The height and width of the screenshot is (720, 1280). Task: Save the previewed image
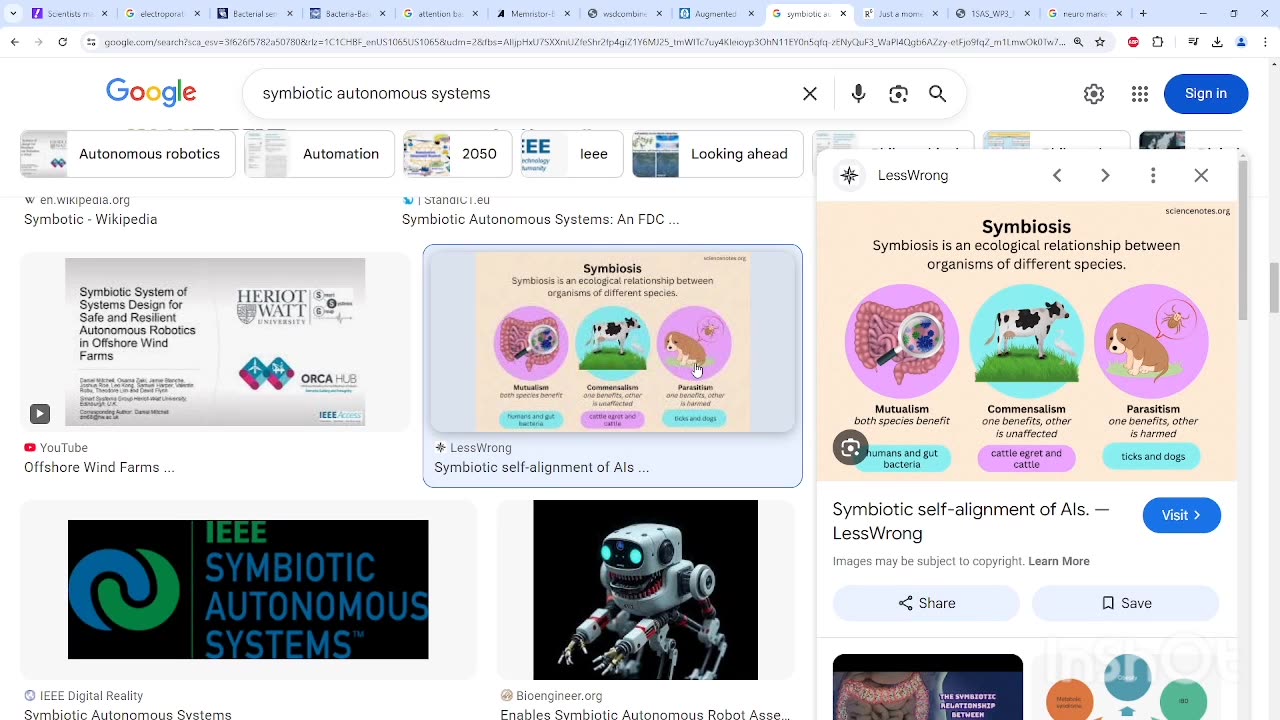(x=1126, y=603)
